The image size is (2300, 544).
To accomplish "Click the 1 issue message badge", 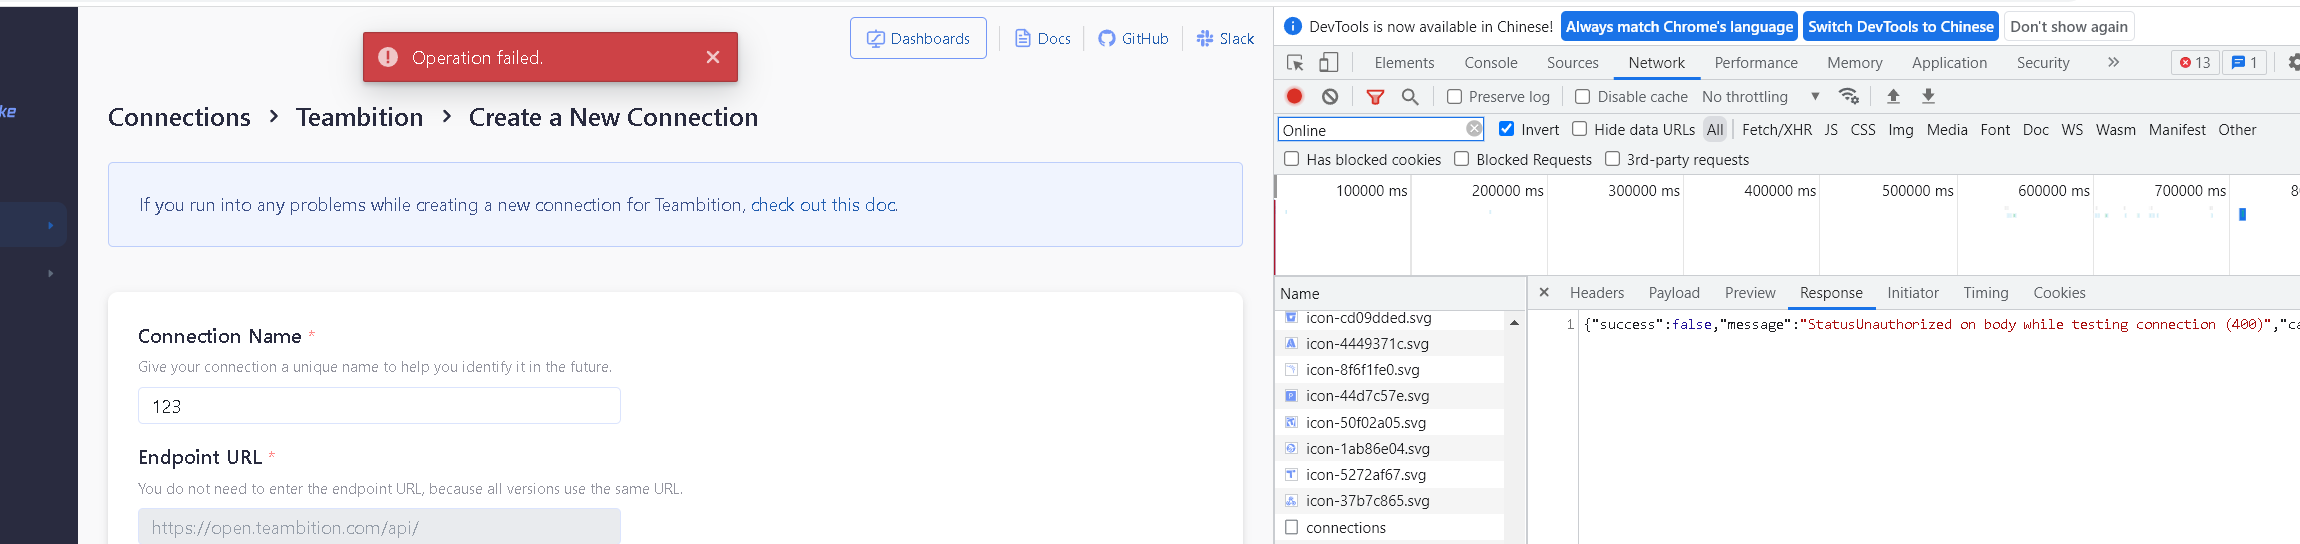I will [2244, 63].
